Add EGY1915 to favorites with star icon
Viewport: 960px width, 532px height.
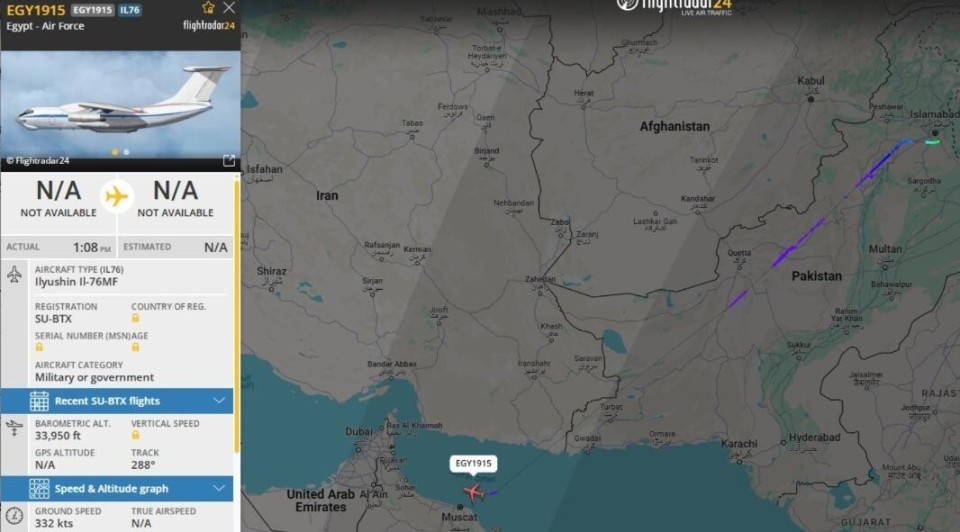pyautogui.click(x=208, y=7)
